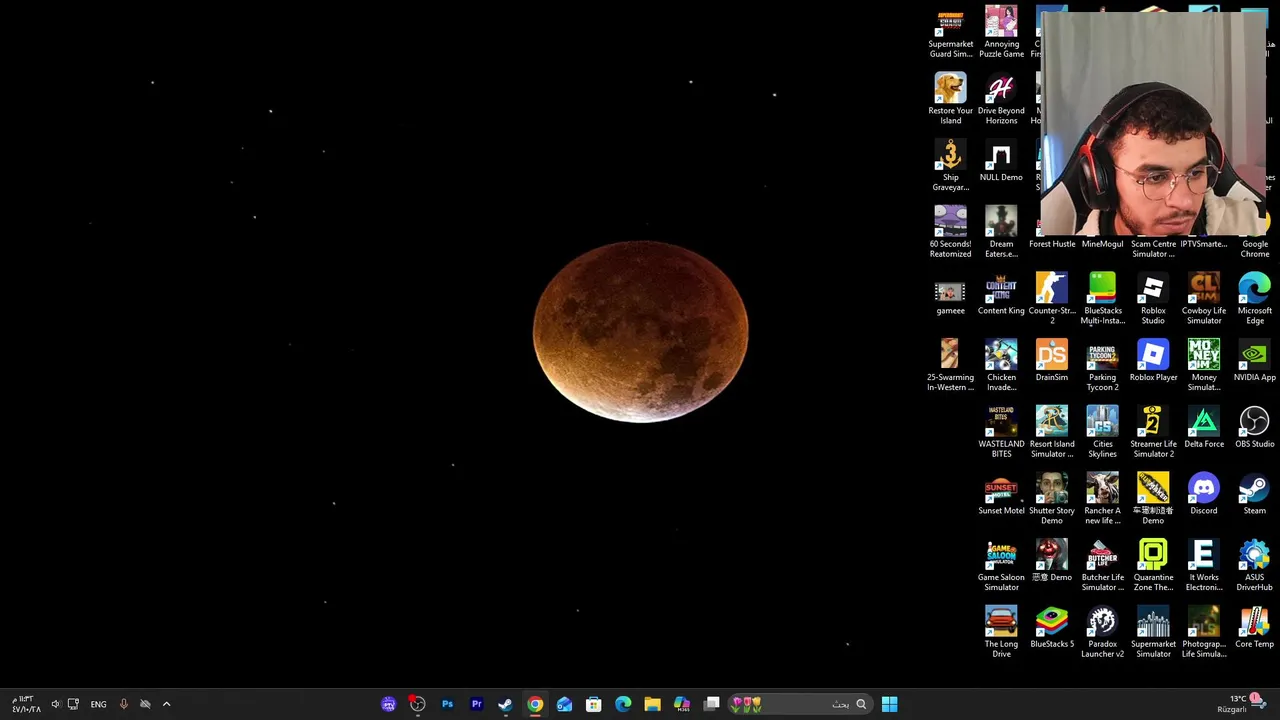Launch 60 Seconds! Reatomized shortcut

[950, 232]
